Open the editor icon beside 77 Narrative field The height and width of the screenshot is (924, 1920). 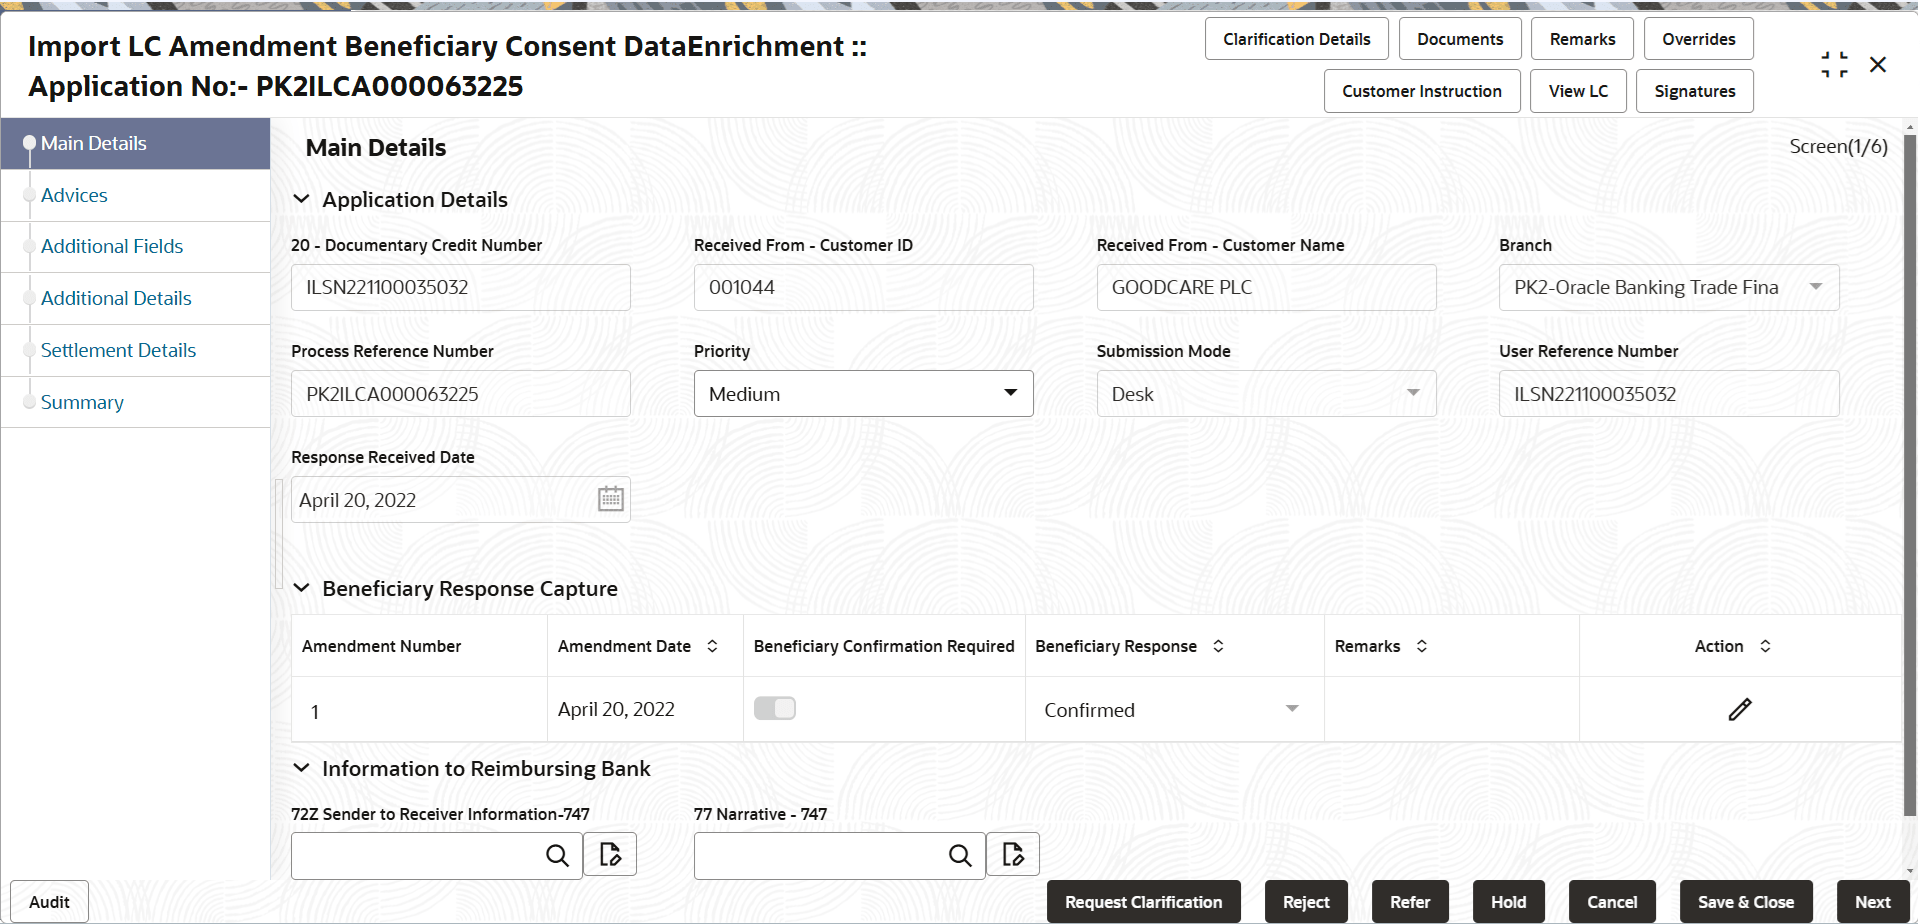[1013, 856]
